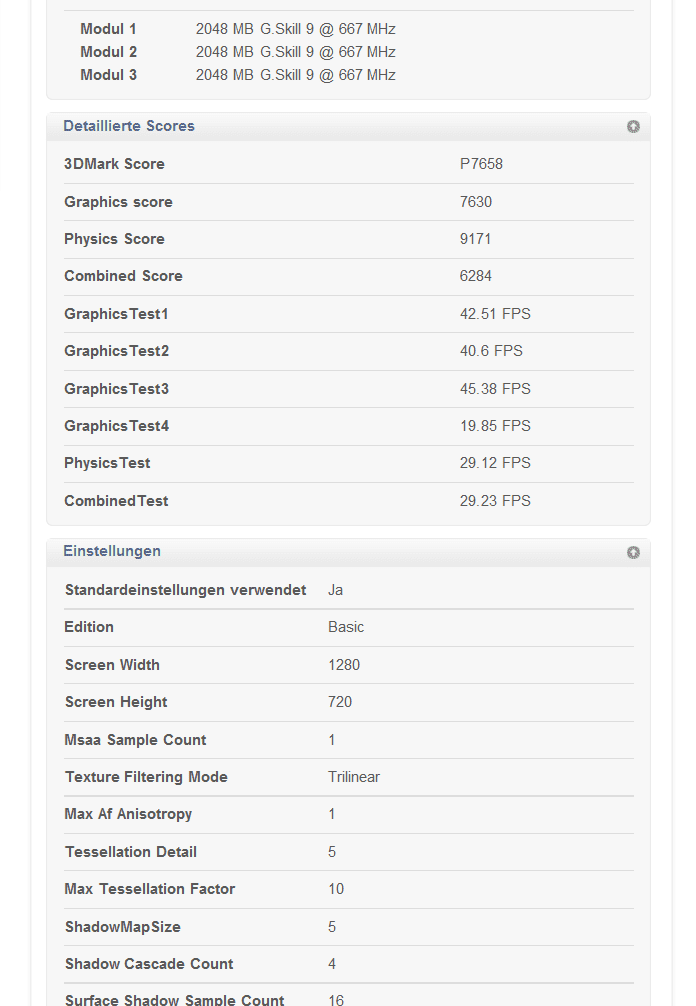Select the 3DMark Score value P7658
This screenshot has height=1006, width=696.
(481, 164)
